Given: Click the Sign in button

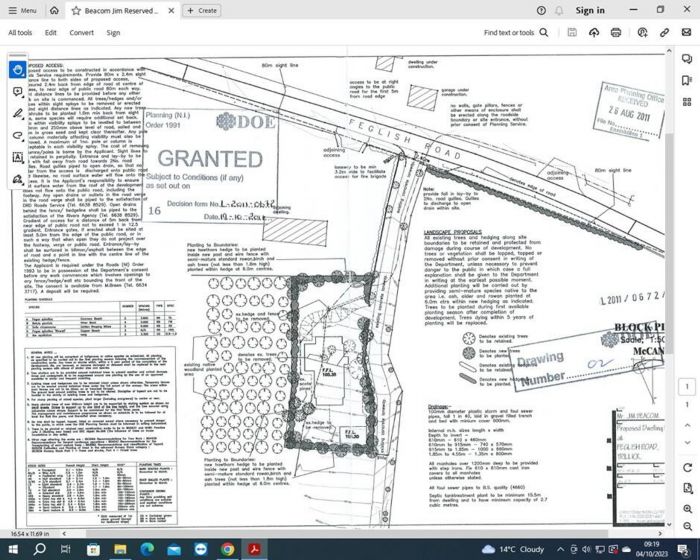Looking at the screenshot, I should [590, 10].
